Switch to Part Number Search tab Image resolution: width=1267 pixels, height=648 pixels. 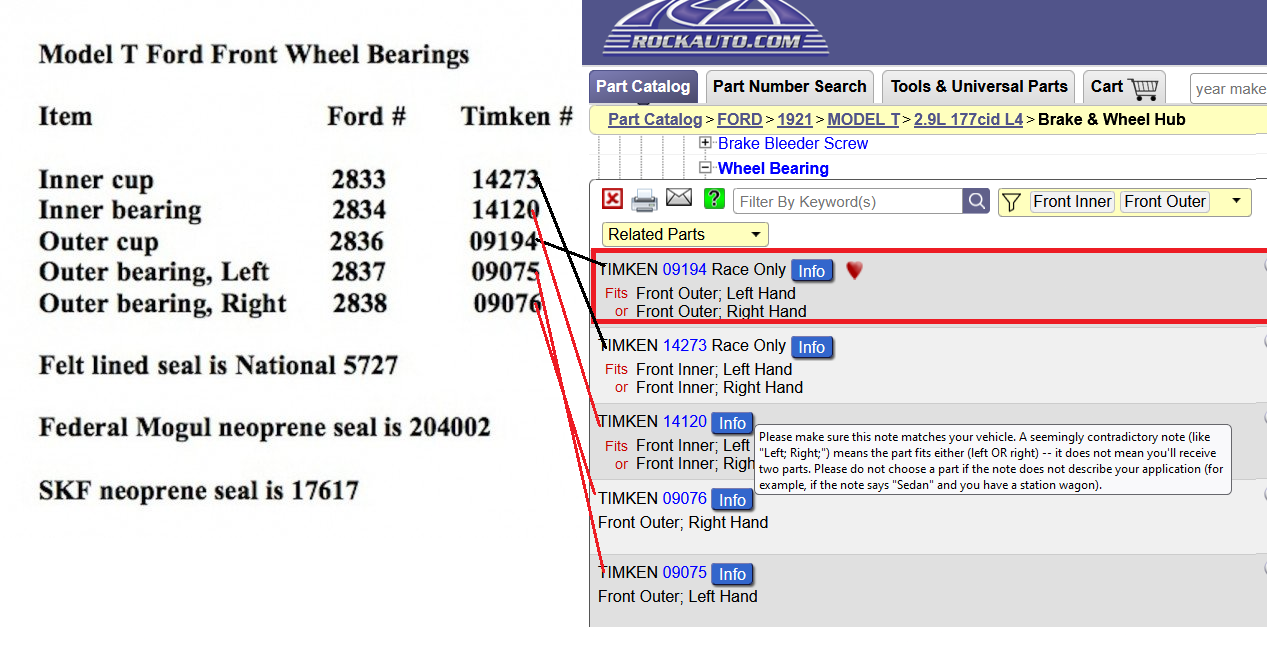click(789, 86)
